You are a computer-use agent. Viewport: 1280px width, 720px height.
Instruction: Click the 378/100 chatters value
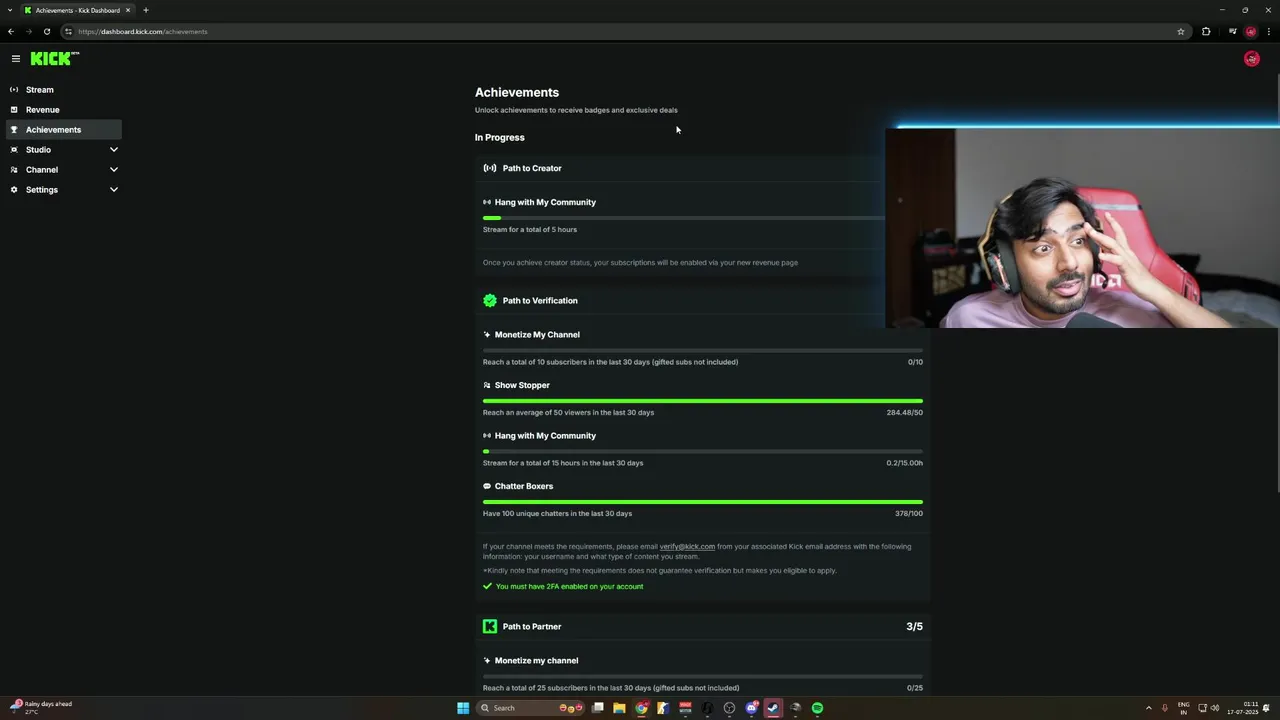pos(909,513)
